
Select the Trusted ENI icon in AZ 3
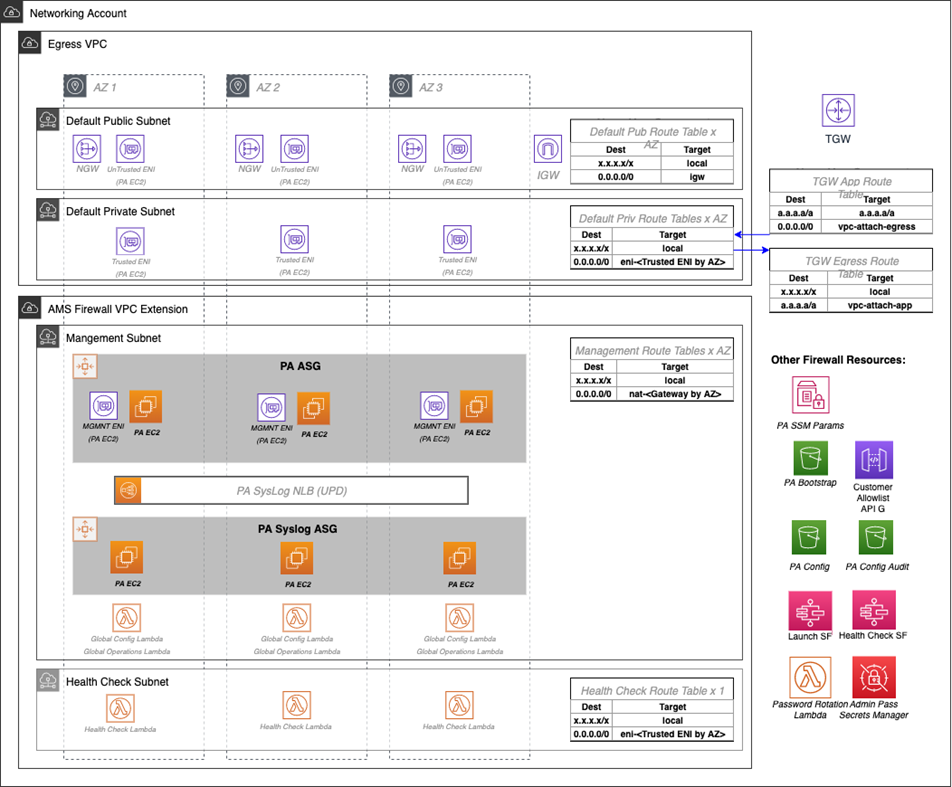pyautogui.click(x=458, y=241)
